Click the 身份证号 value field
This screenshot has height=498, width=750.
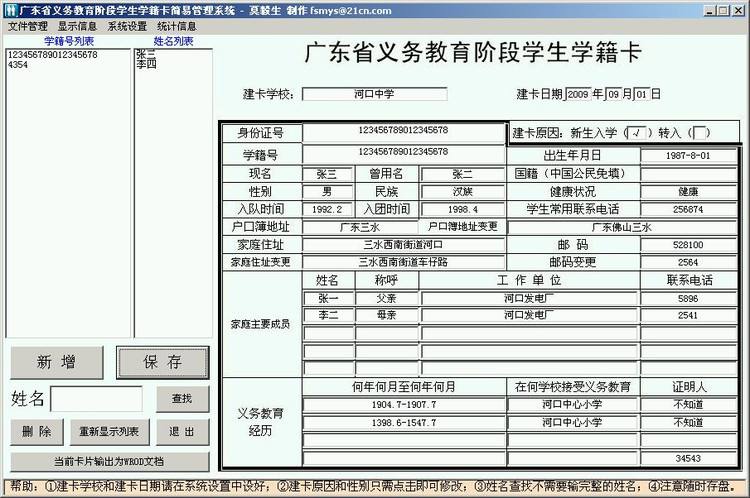click(404, 133)
